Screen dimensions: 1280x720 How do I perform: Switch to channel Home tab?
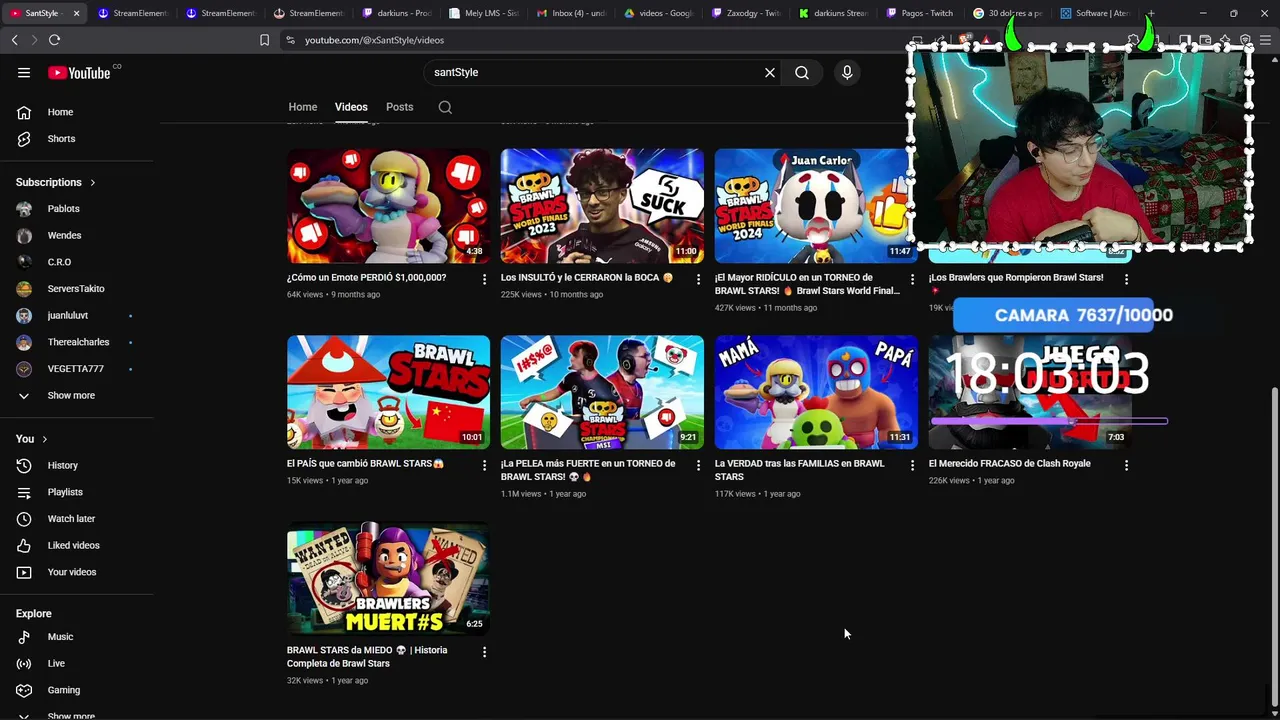point(303,107)
